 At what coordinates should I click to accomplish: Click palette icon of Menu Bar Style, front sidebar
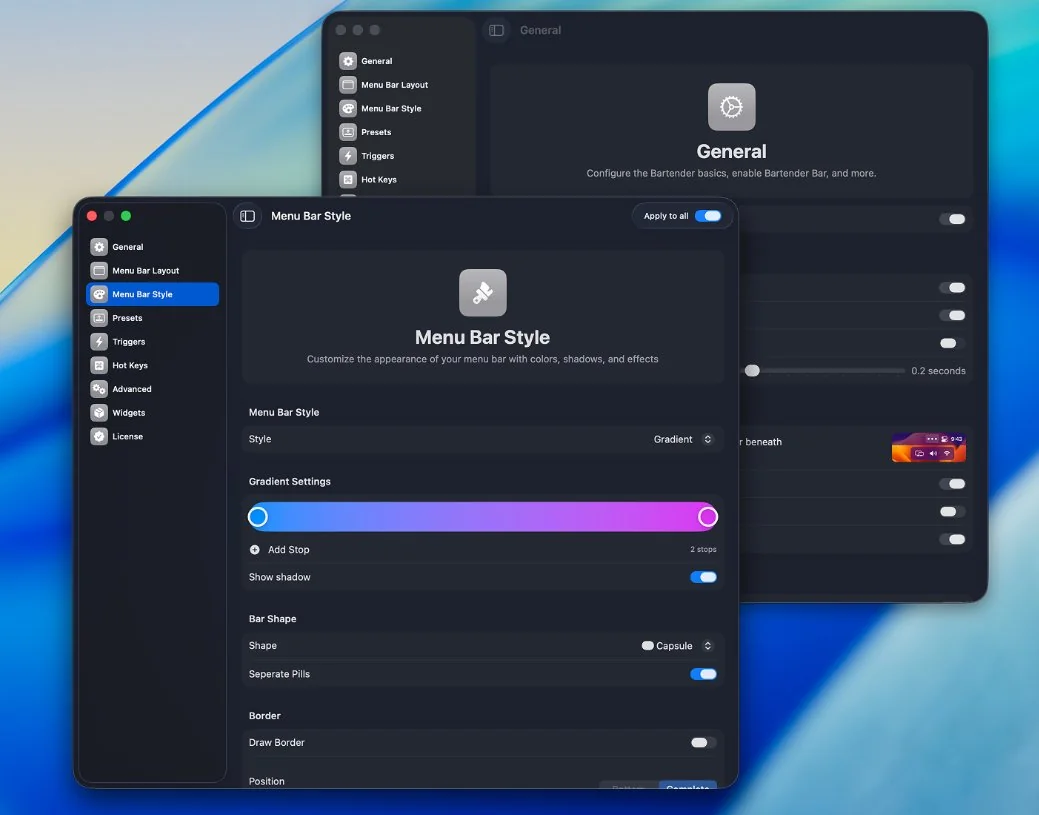click(x=99, y=294)
